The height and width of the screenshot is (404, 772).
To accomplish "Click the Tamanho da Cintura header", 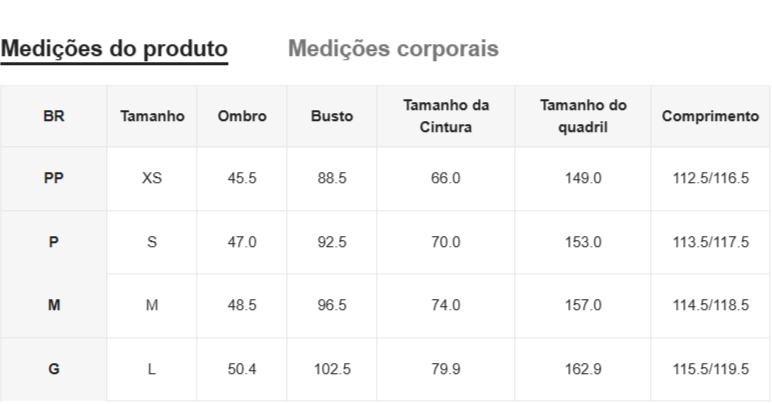I will tap(446, 116).
